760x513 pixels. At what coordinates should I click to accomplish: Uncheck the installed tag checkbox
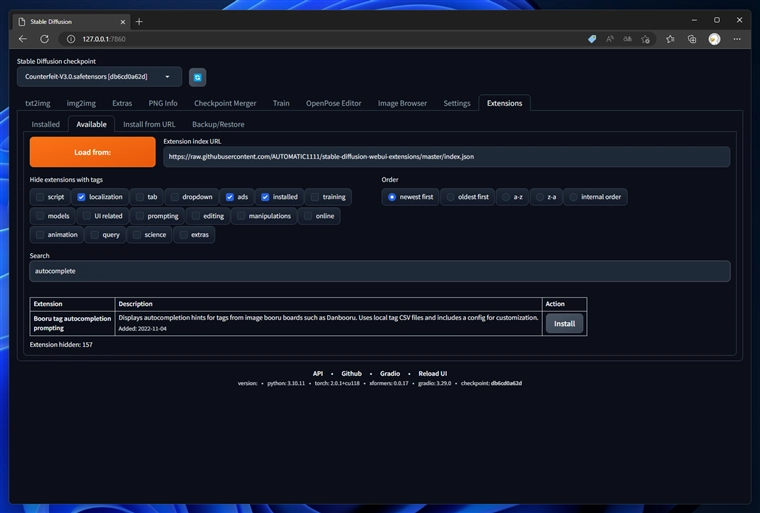[265, 197]
